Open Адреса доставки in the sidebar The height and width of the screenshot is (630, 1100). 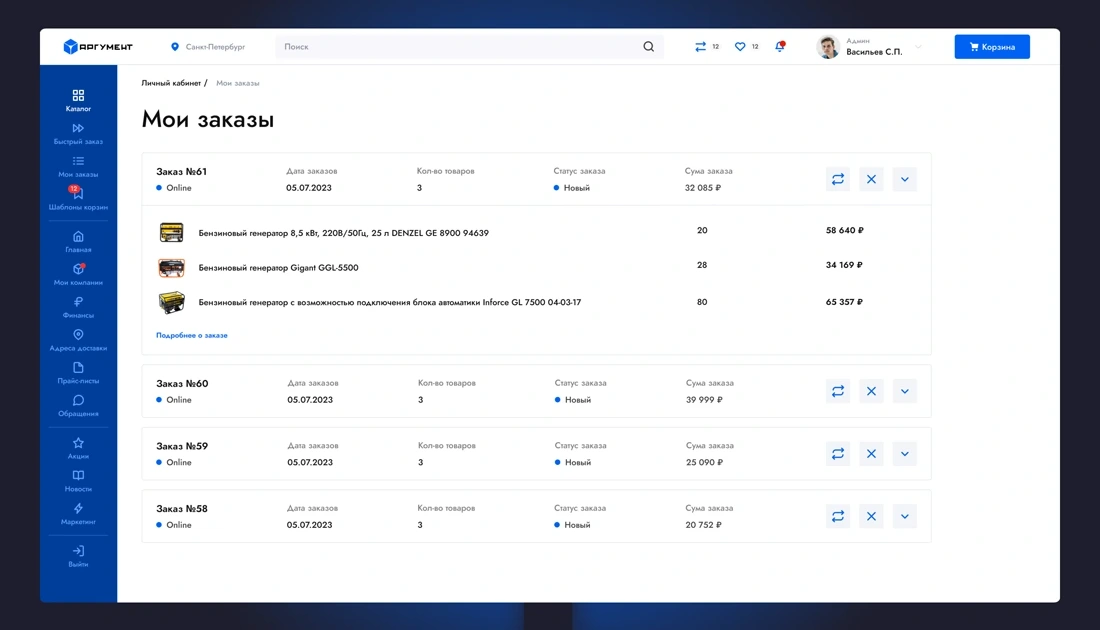coord(78,340)
